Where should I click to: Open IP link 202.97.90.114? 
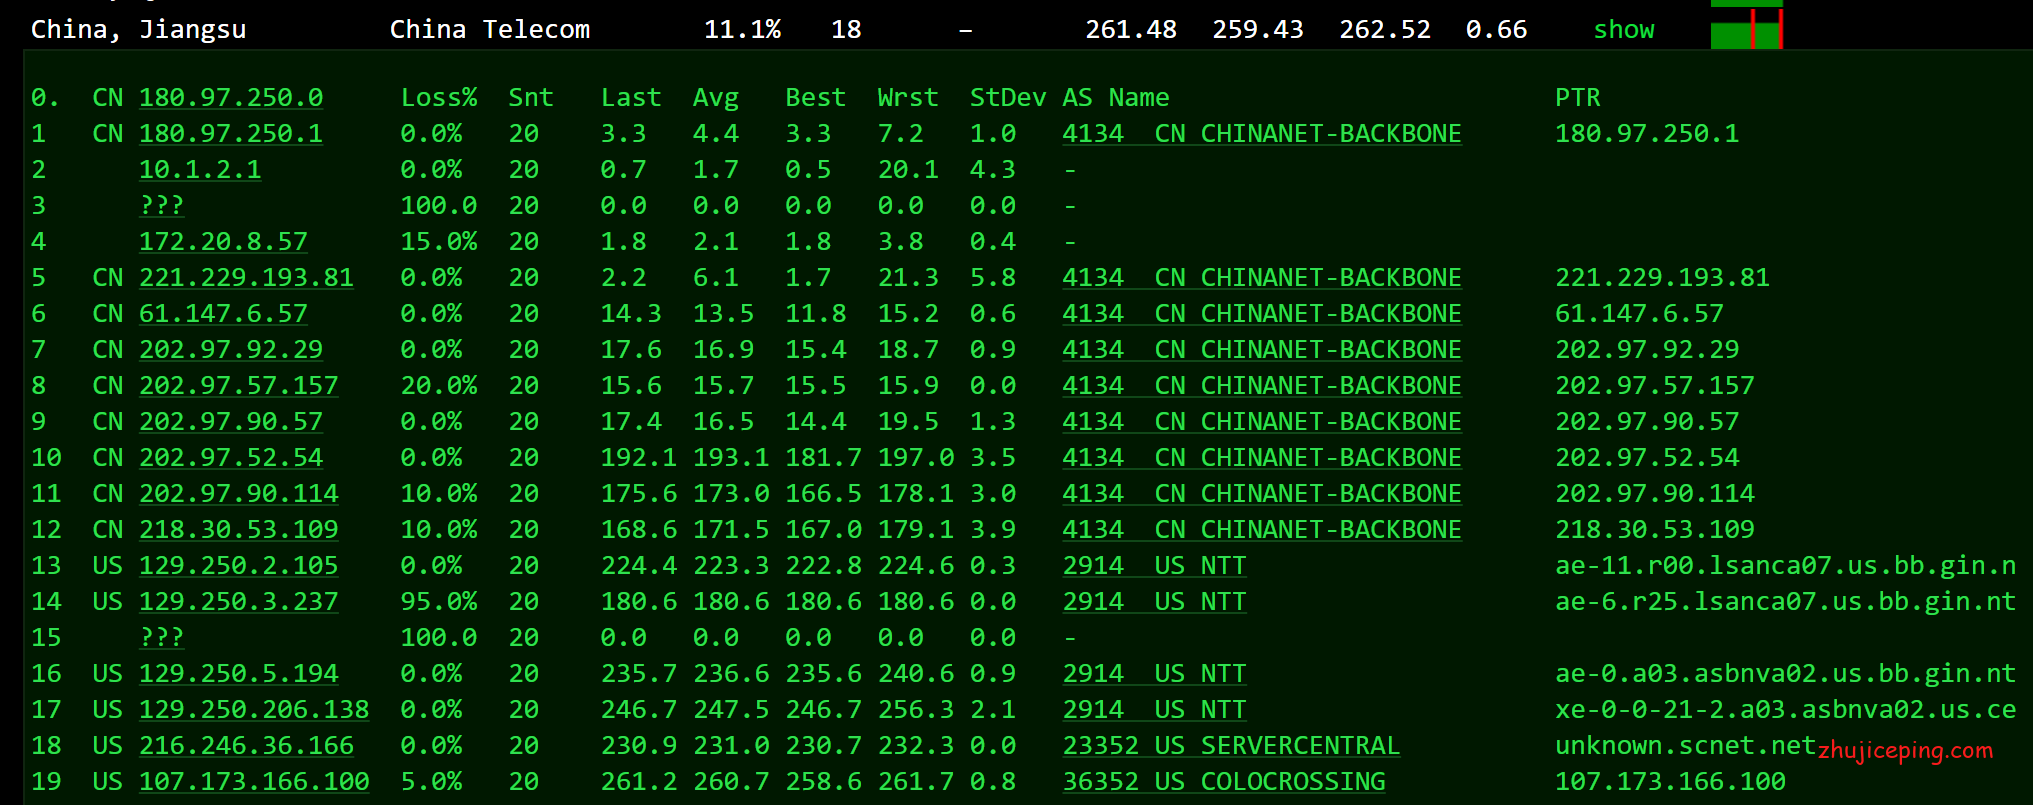239,494
